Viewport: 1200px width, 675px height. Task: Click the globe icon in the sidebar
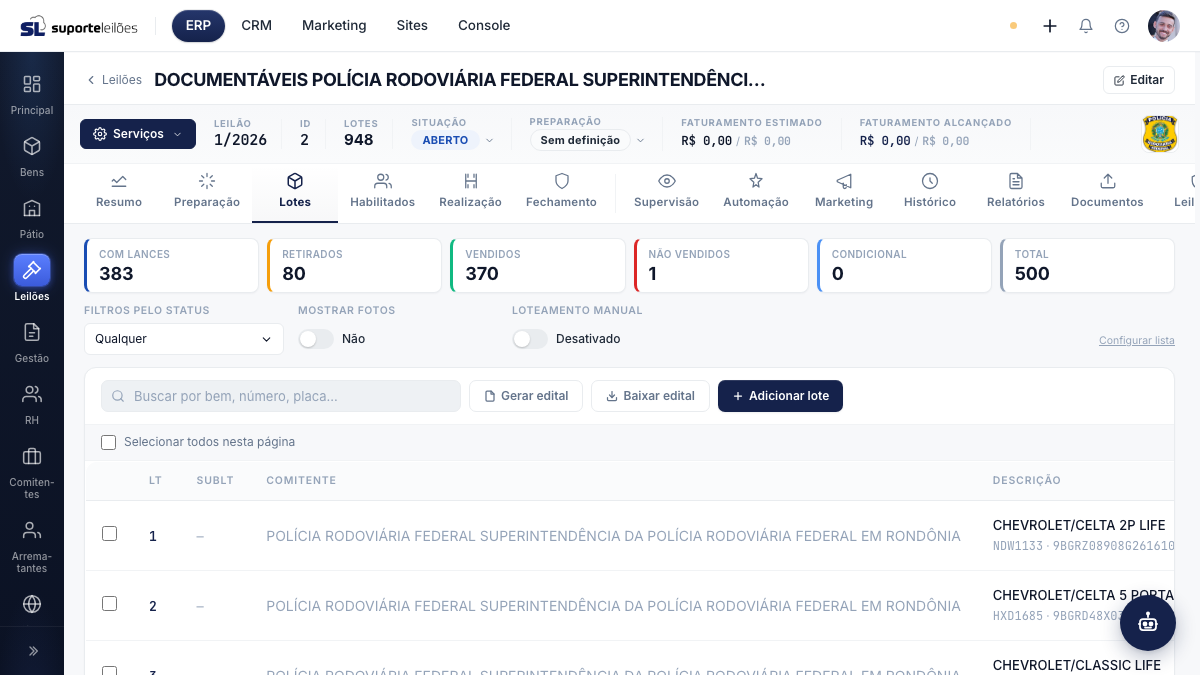[x=32, y=604]
